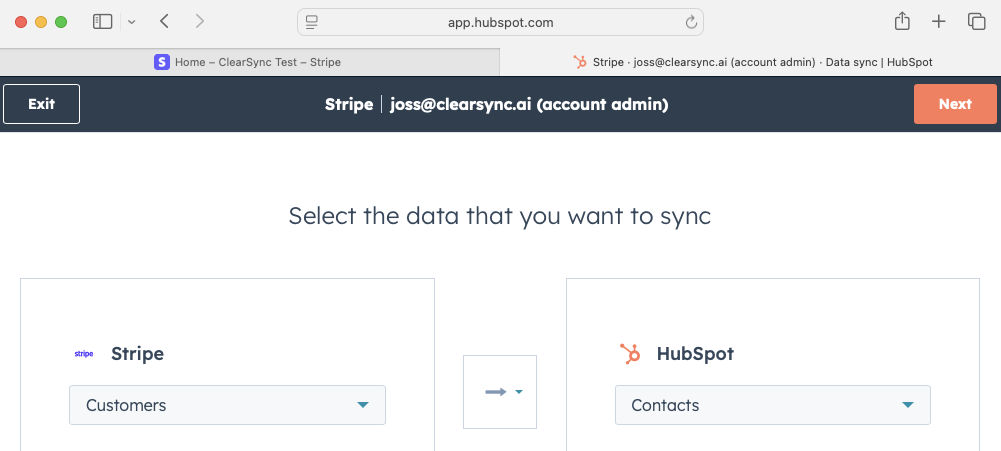Screen dimensions: 1001x451
Task: Select the Data sync | HubSpot tab
Action: click(752, 62)
